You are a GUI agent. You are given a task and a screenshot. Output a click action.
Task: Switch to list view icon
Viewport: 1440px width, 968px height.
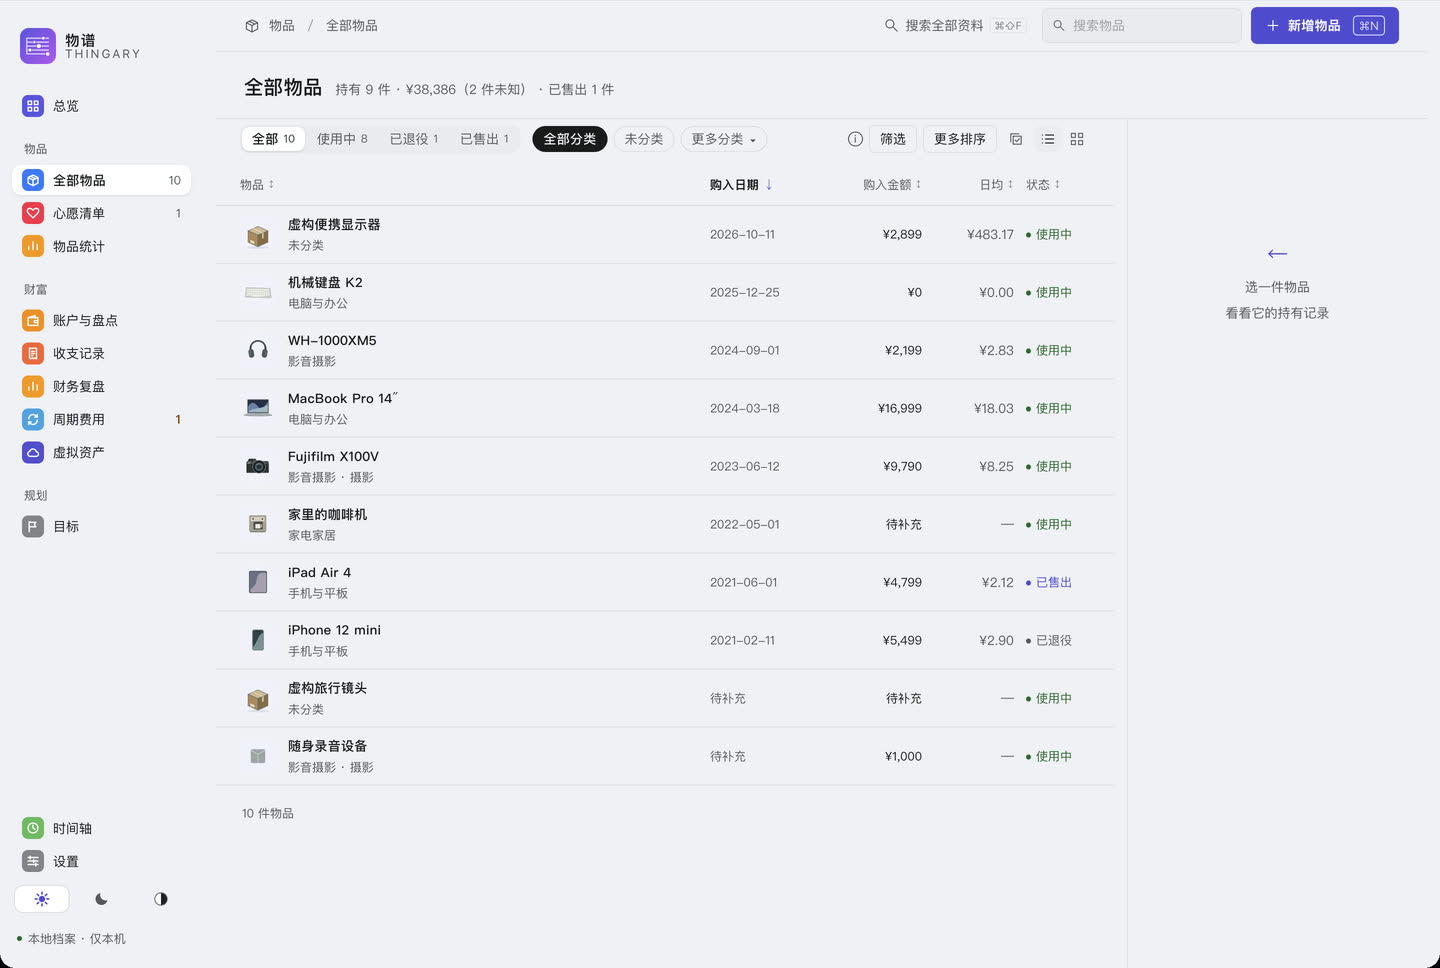pyautogui.click(x=1048, y=139)
